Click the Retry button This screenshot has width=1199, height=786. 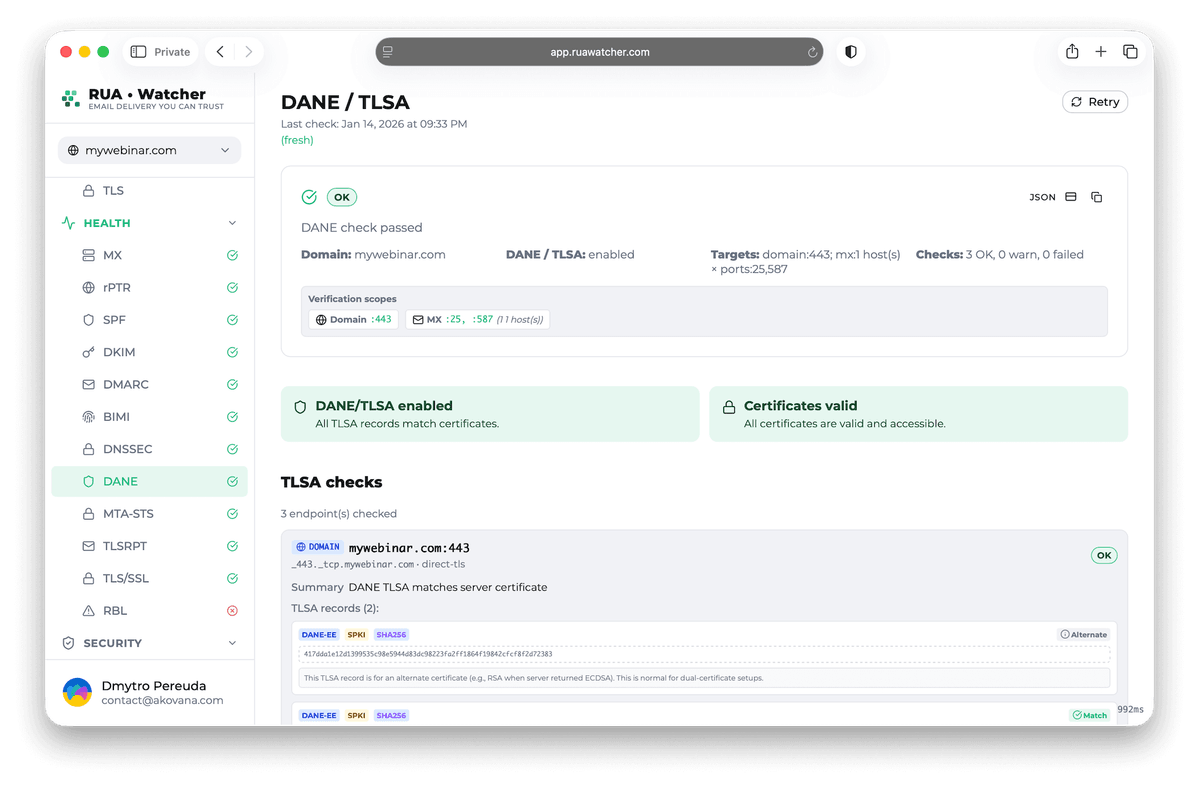tap(1094, 102)
